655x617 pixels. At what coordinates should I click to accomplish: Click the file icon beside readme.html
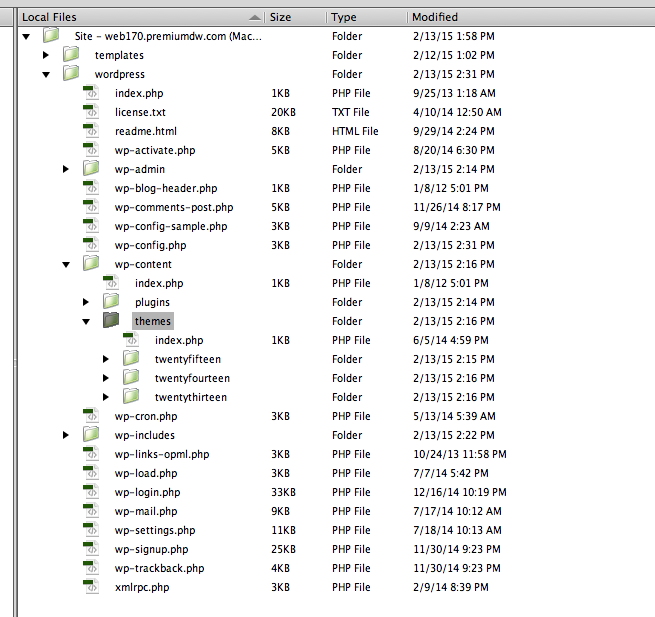pos(91,130)
